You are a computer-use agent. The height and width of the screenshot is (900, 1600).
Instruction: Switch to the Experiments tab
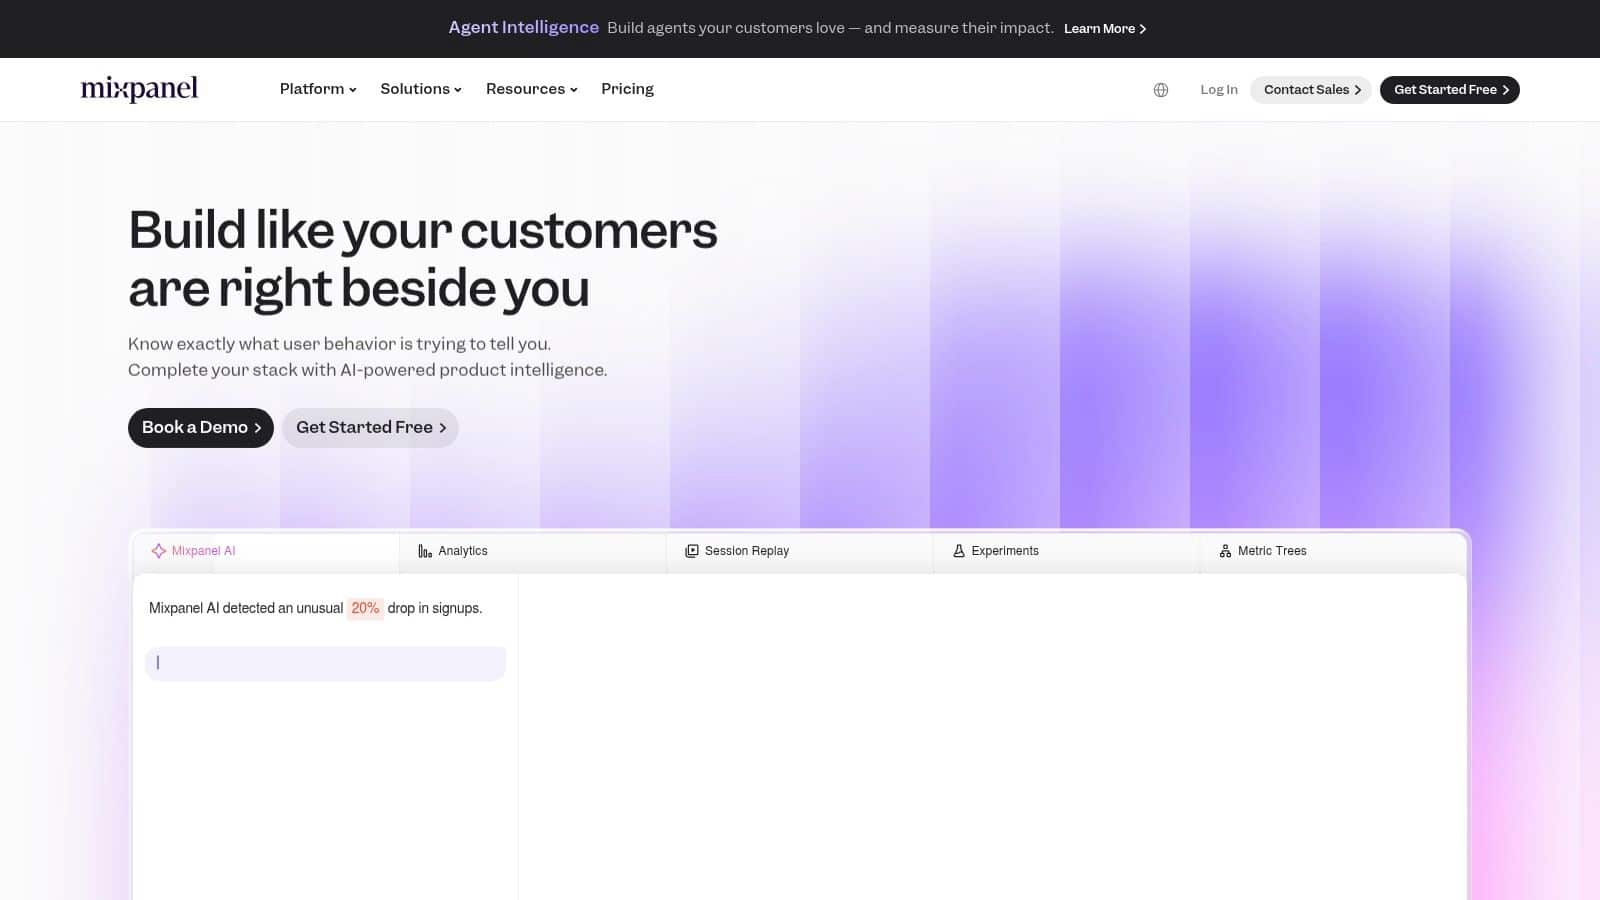point(1067,551)
